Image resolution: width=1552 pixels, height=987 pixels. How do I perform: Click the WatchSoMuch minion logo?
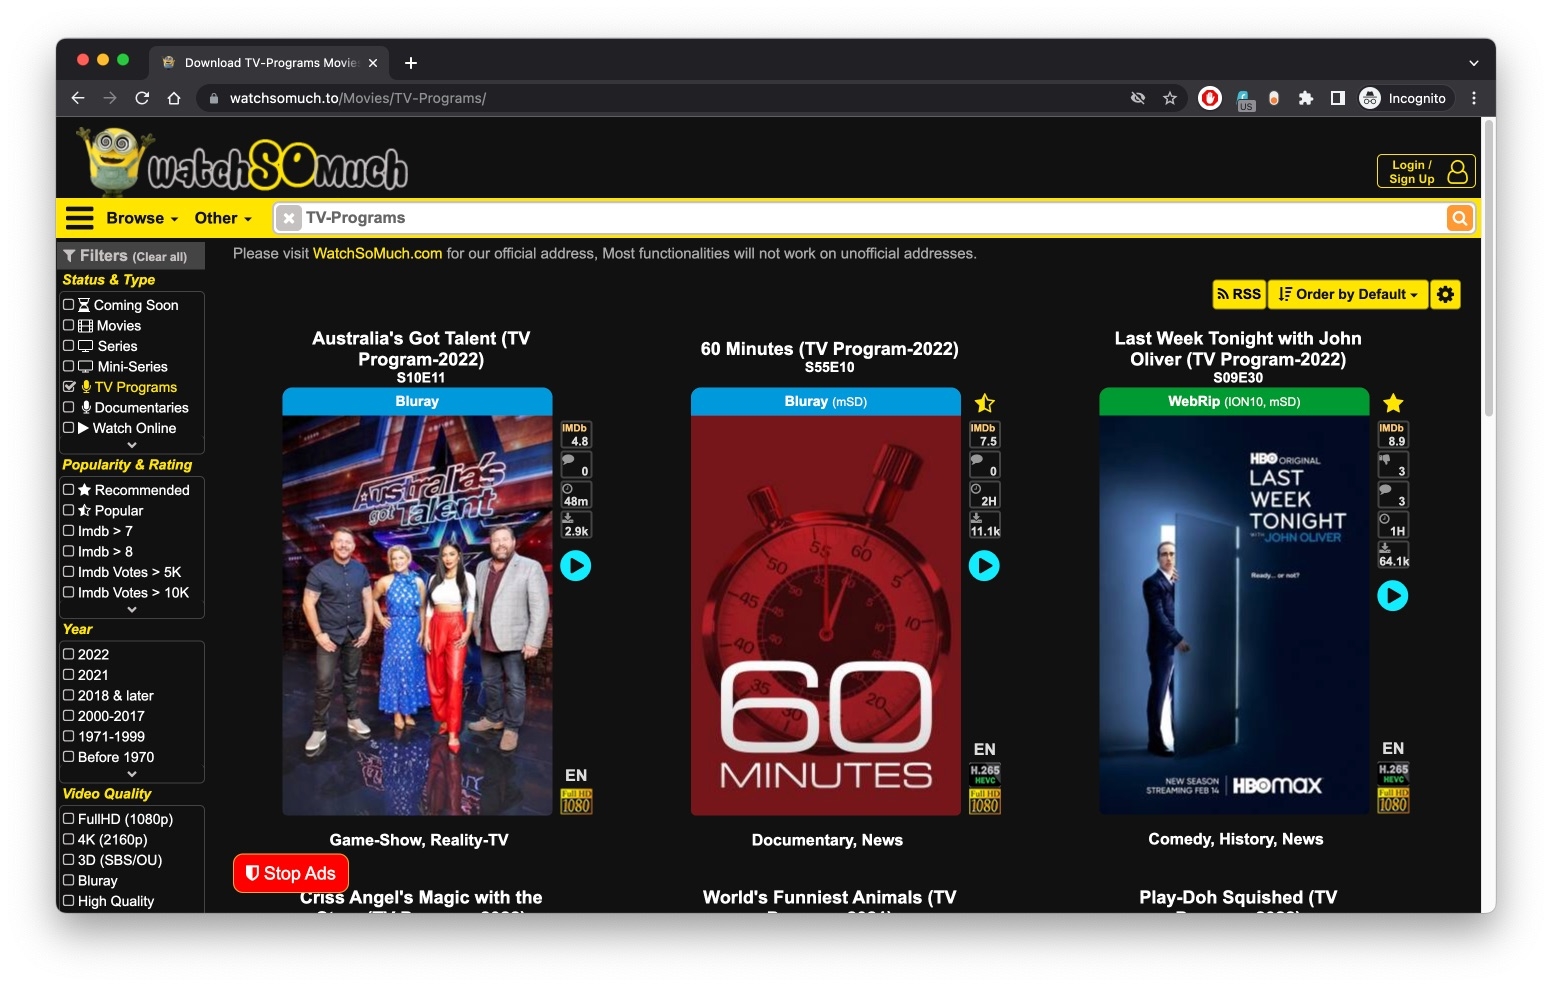pyautogui.click(x=243, y=160)
